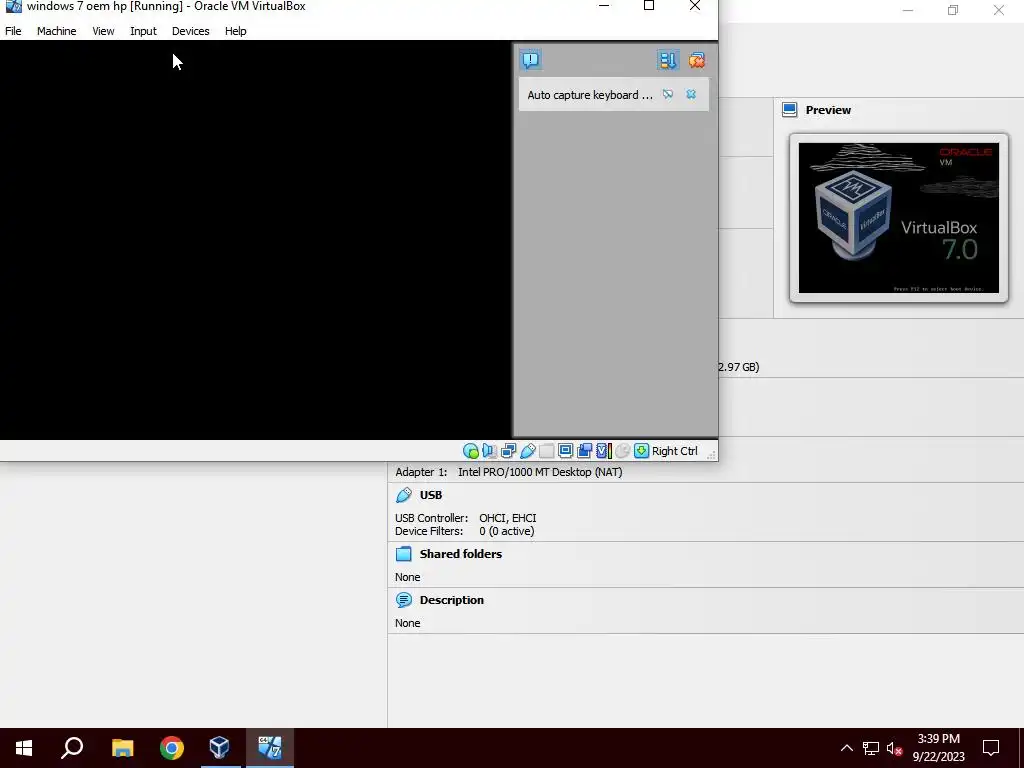The image size is (1024, 768).
Task: Open the View menu
Action: [x=103, y=31]
